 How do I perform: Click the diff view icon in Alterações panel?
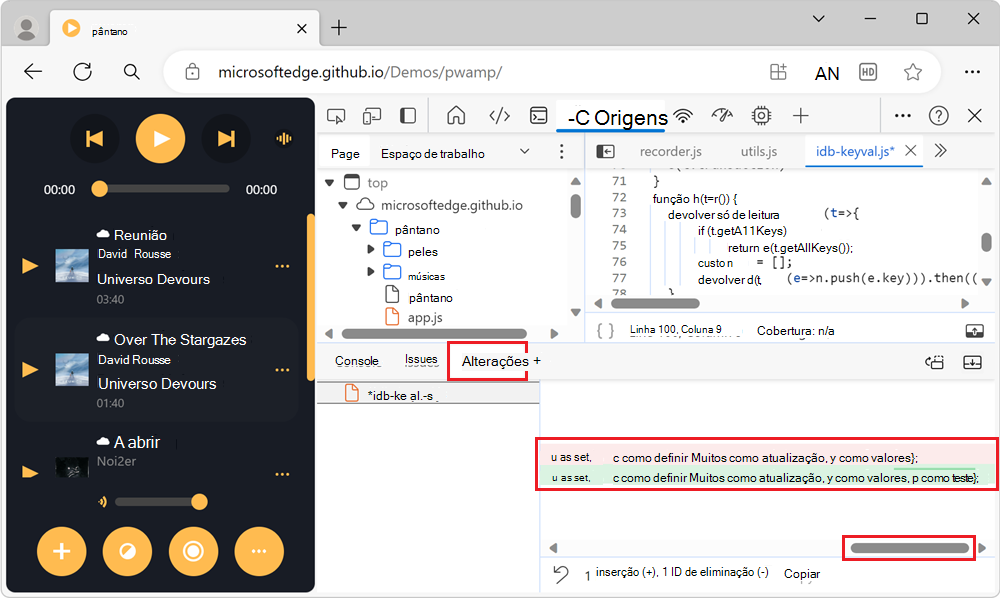click(934, 363)
